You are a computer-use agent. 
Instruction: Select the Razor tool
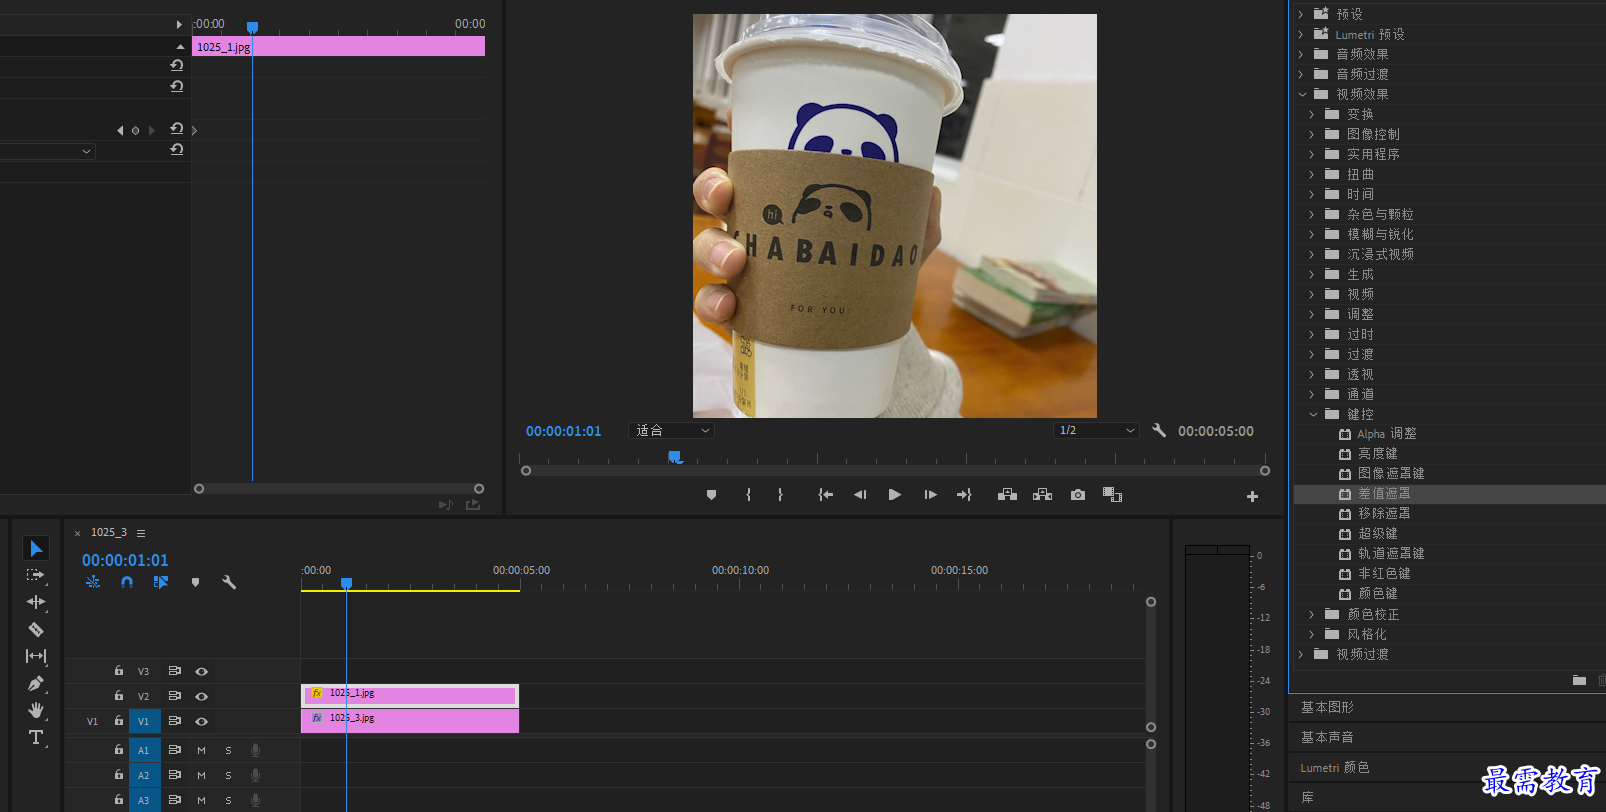pos(36,629)
